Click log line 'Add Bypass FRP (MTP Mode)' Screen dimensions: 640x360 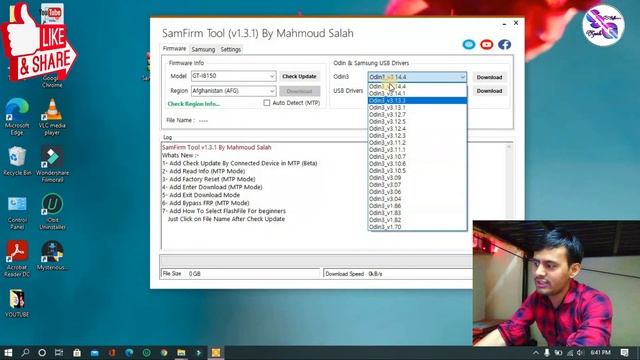206,203
